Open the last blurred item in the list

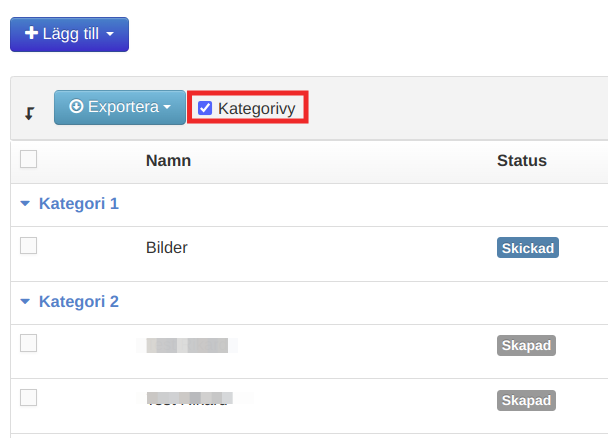tap(186, 400)
